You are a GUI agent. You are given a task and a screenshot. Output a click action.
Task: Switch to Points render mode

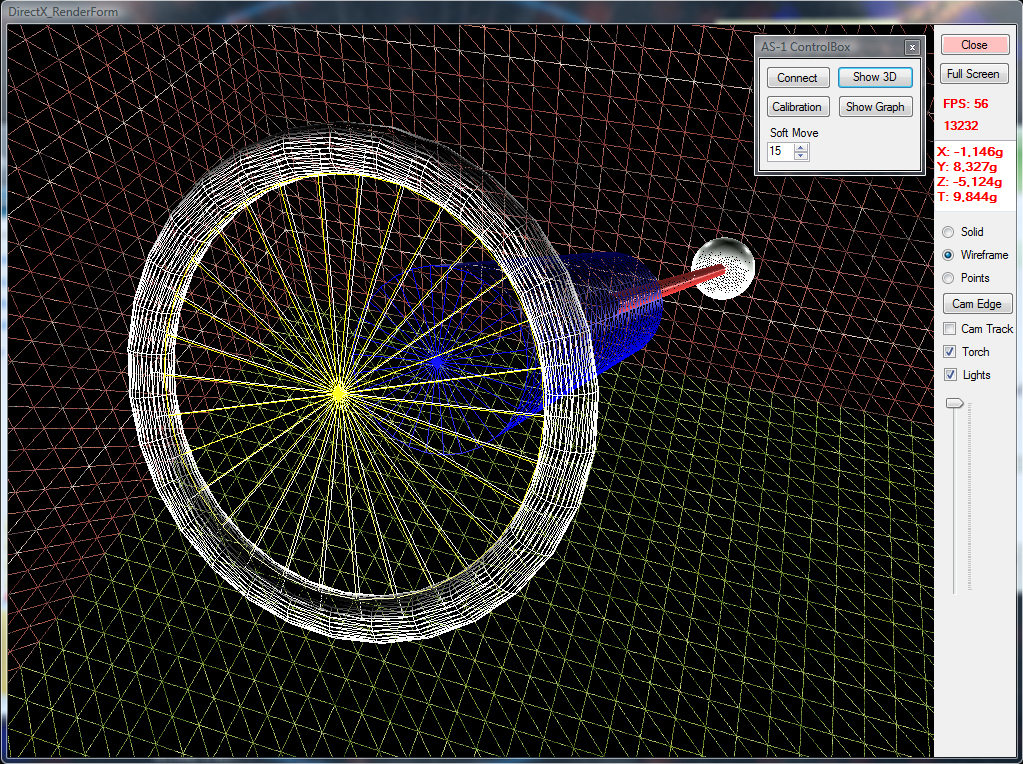948,278
